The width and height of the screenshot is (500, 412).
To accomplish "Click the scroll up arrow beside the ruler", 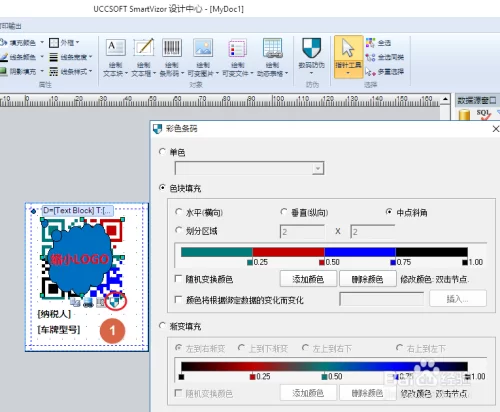I will [445, 99].
